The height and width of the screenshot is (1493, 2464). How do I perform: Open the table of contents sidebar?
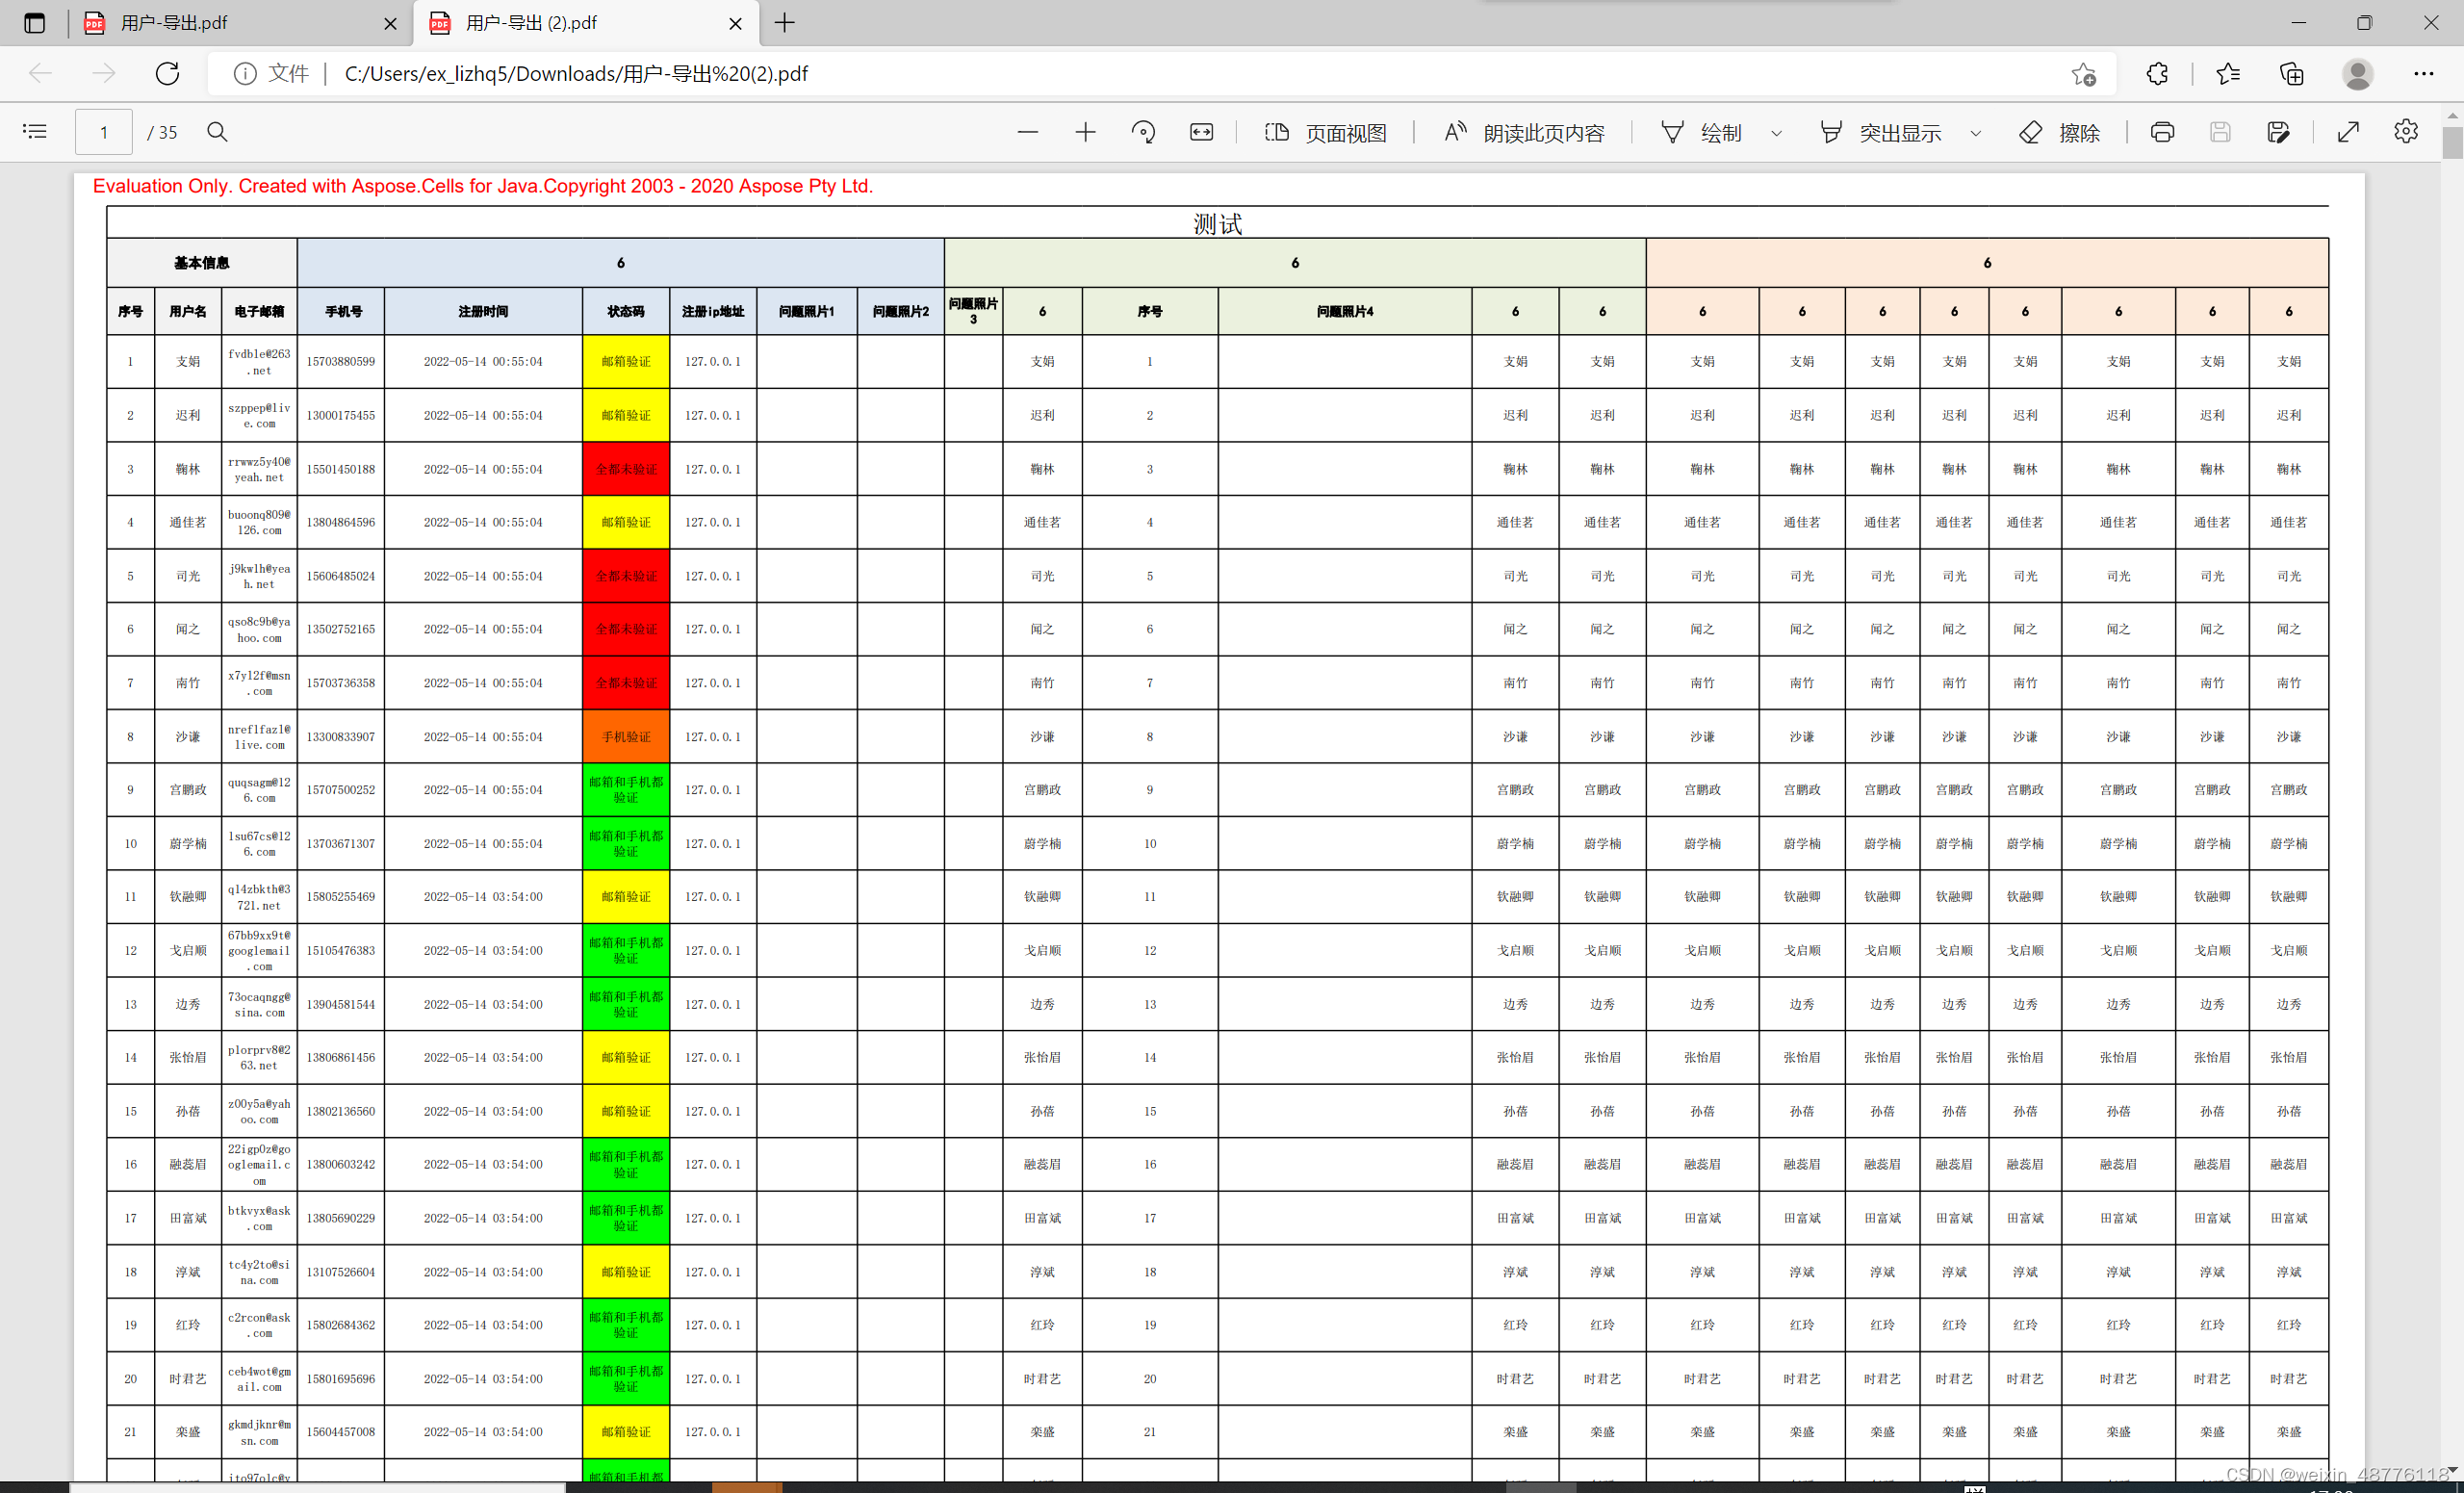pyautogui.click(x=35, y=132)
